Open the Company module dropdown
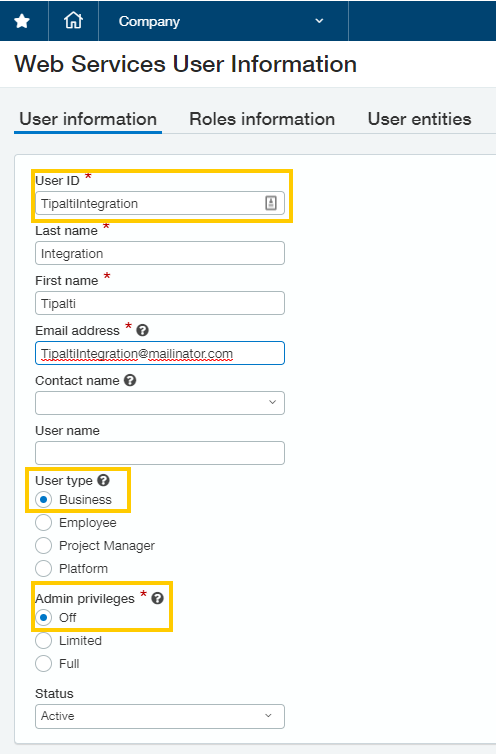 223,21
